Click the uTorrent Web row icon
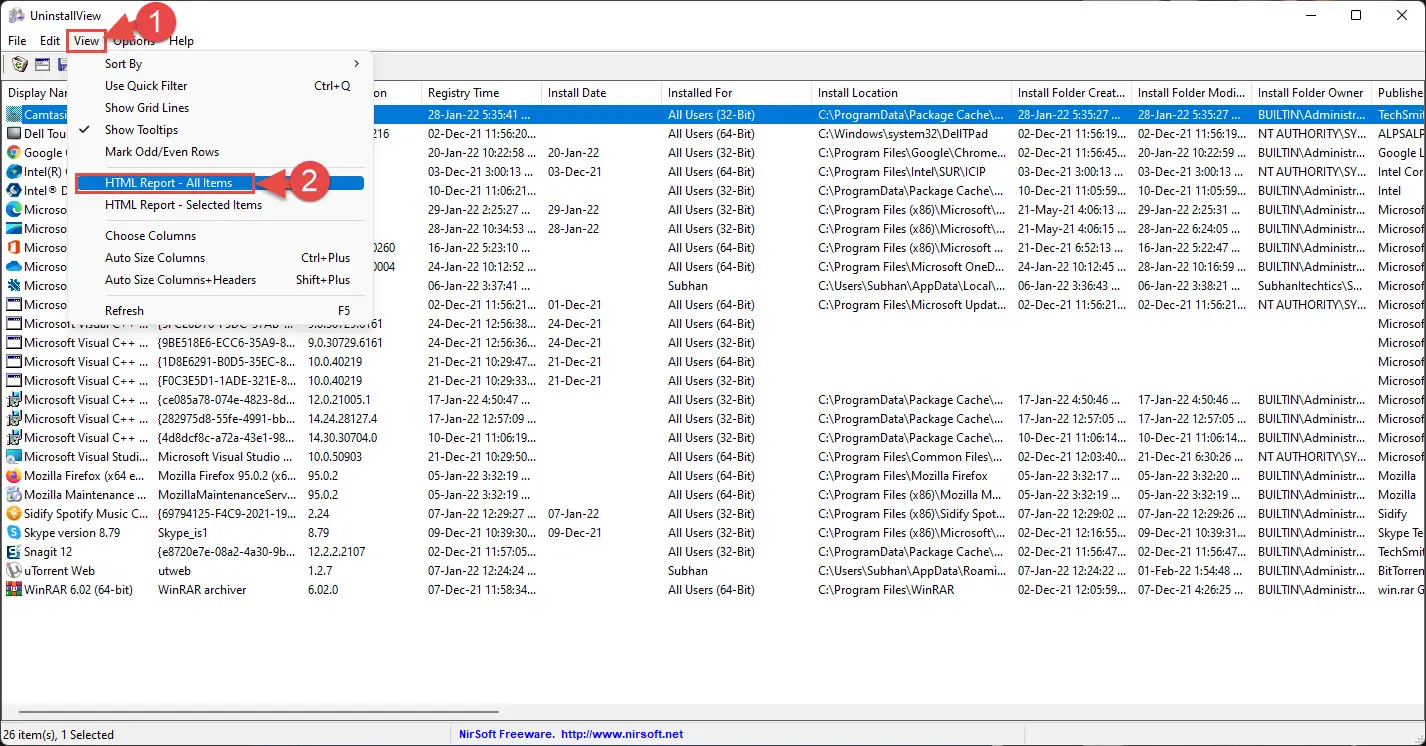This screenshot has width=1426, height=746. (x=14, y=571)
